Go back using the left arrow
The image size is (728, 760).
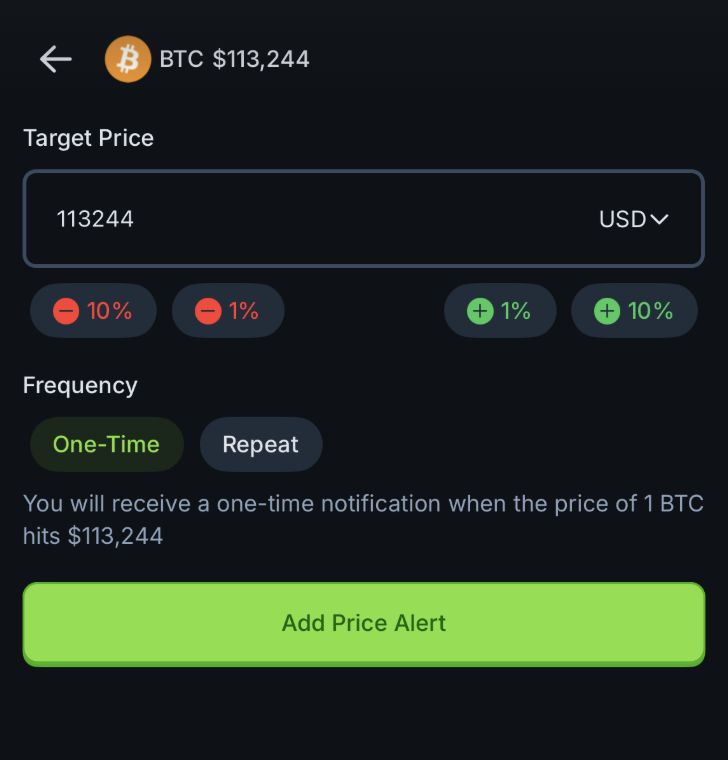[55, 59]
